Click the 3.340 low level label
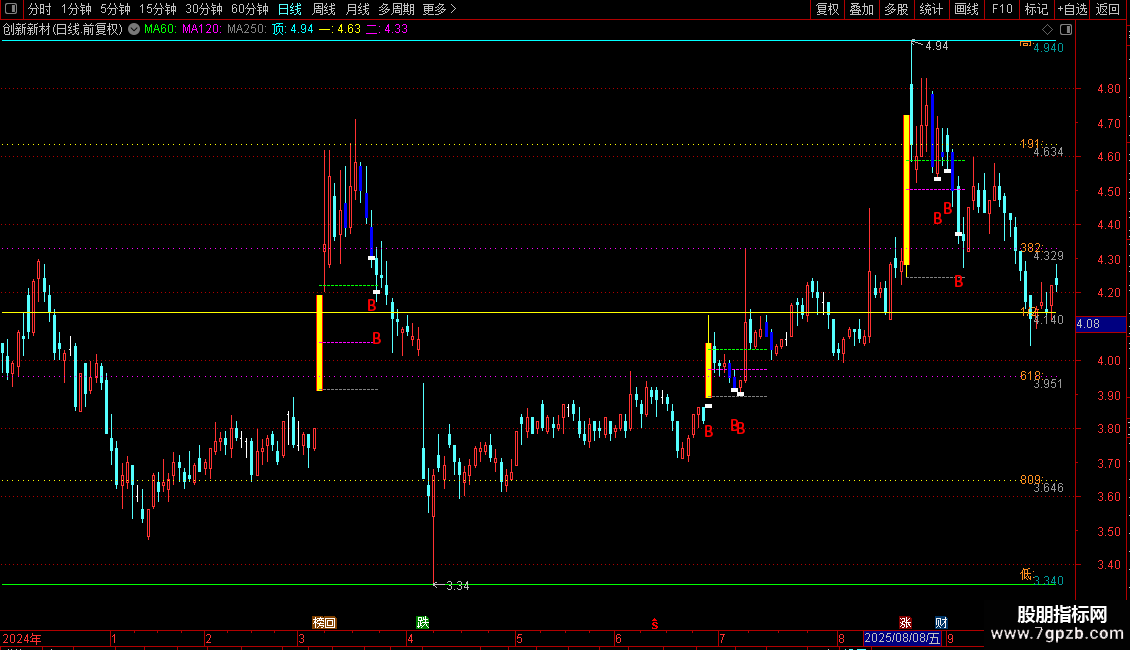The height and width of the screenshot is (650, 1130). point(1048,581)
